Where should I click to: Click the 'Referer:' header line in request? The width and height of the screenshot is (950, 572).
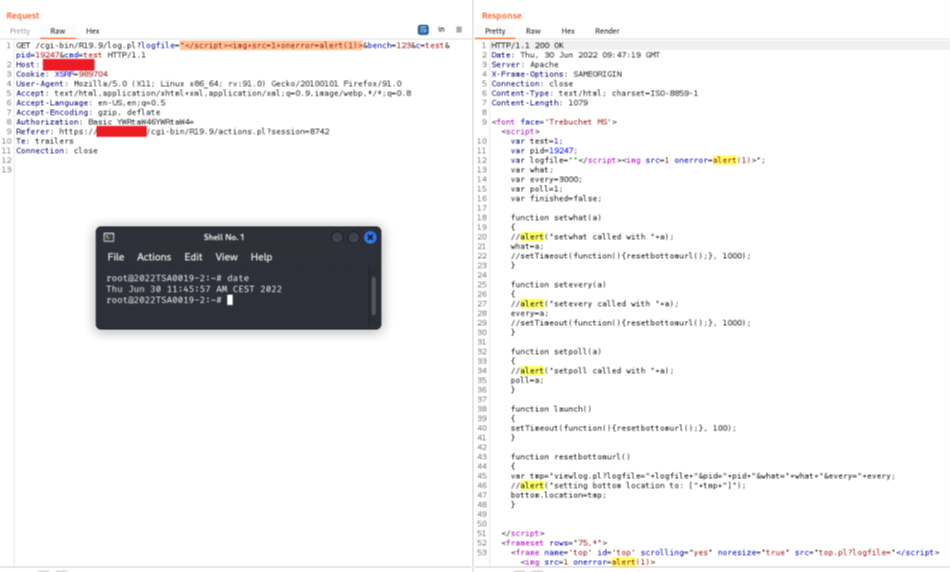pos(173,131)
